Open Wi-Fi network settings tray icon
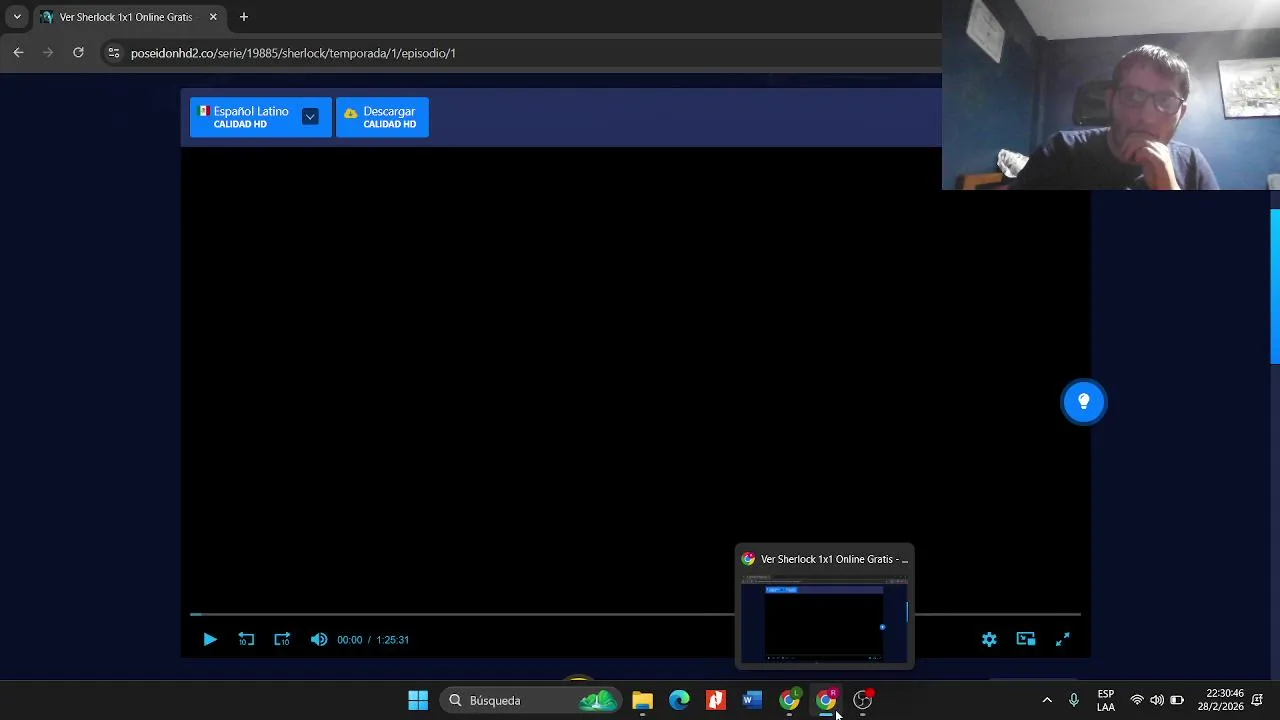 point(1137,700)
